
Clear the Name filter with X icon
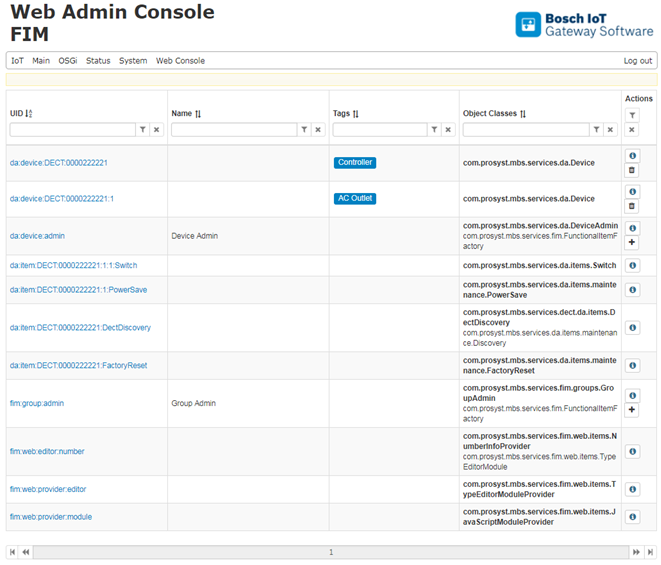318,130
